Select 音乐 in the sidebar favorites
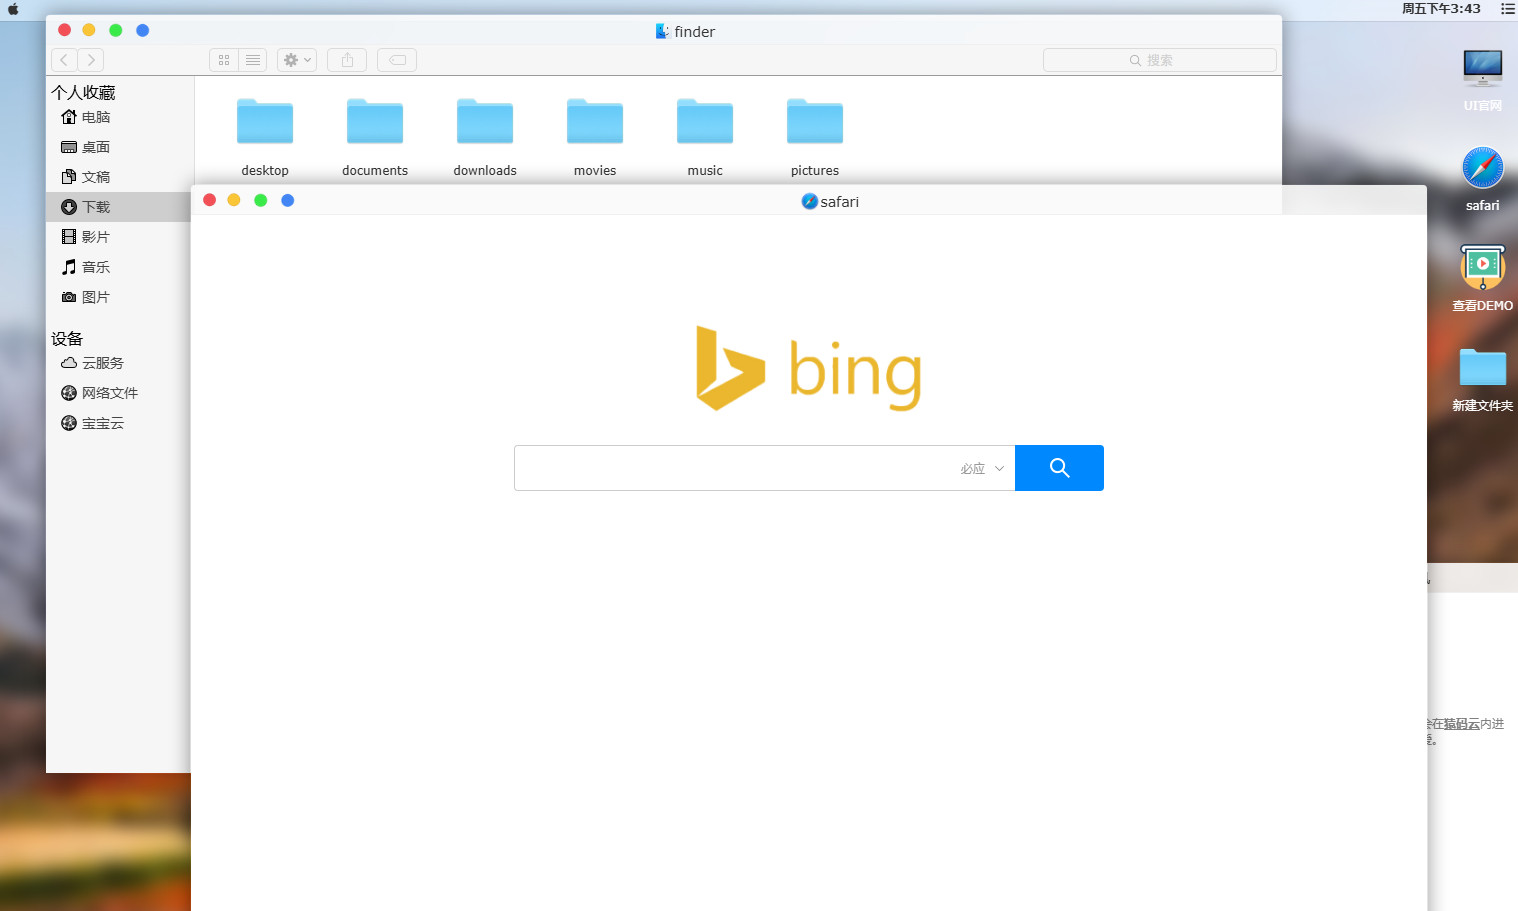Viewport: 1518px width, 911px height. 95,267
